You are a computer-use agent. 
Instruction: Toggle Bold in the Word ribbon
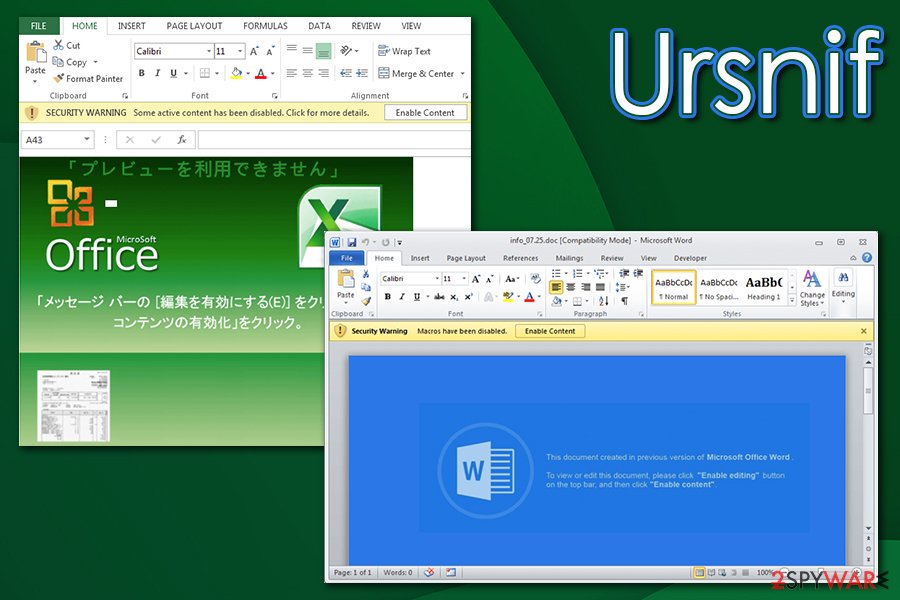pyautogui.click(x=387, y=297)
